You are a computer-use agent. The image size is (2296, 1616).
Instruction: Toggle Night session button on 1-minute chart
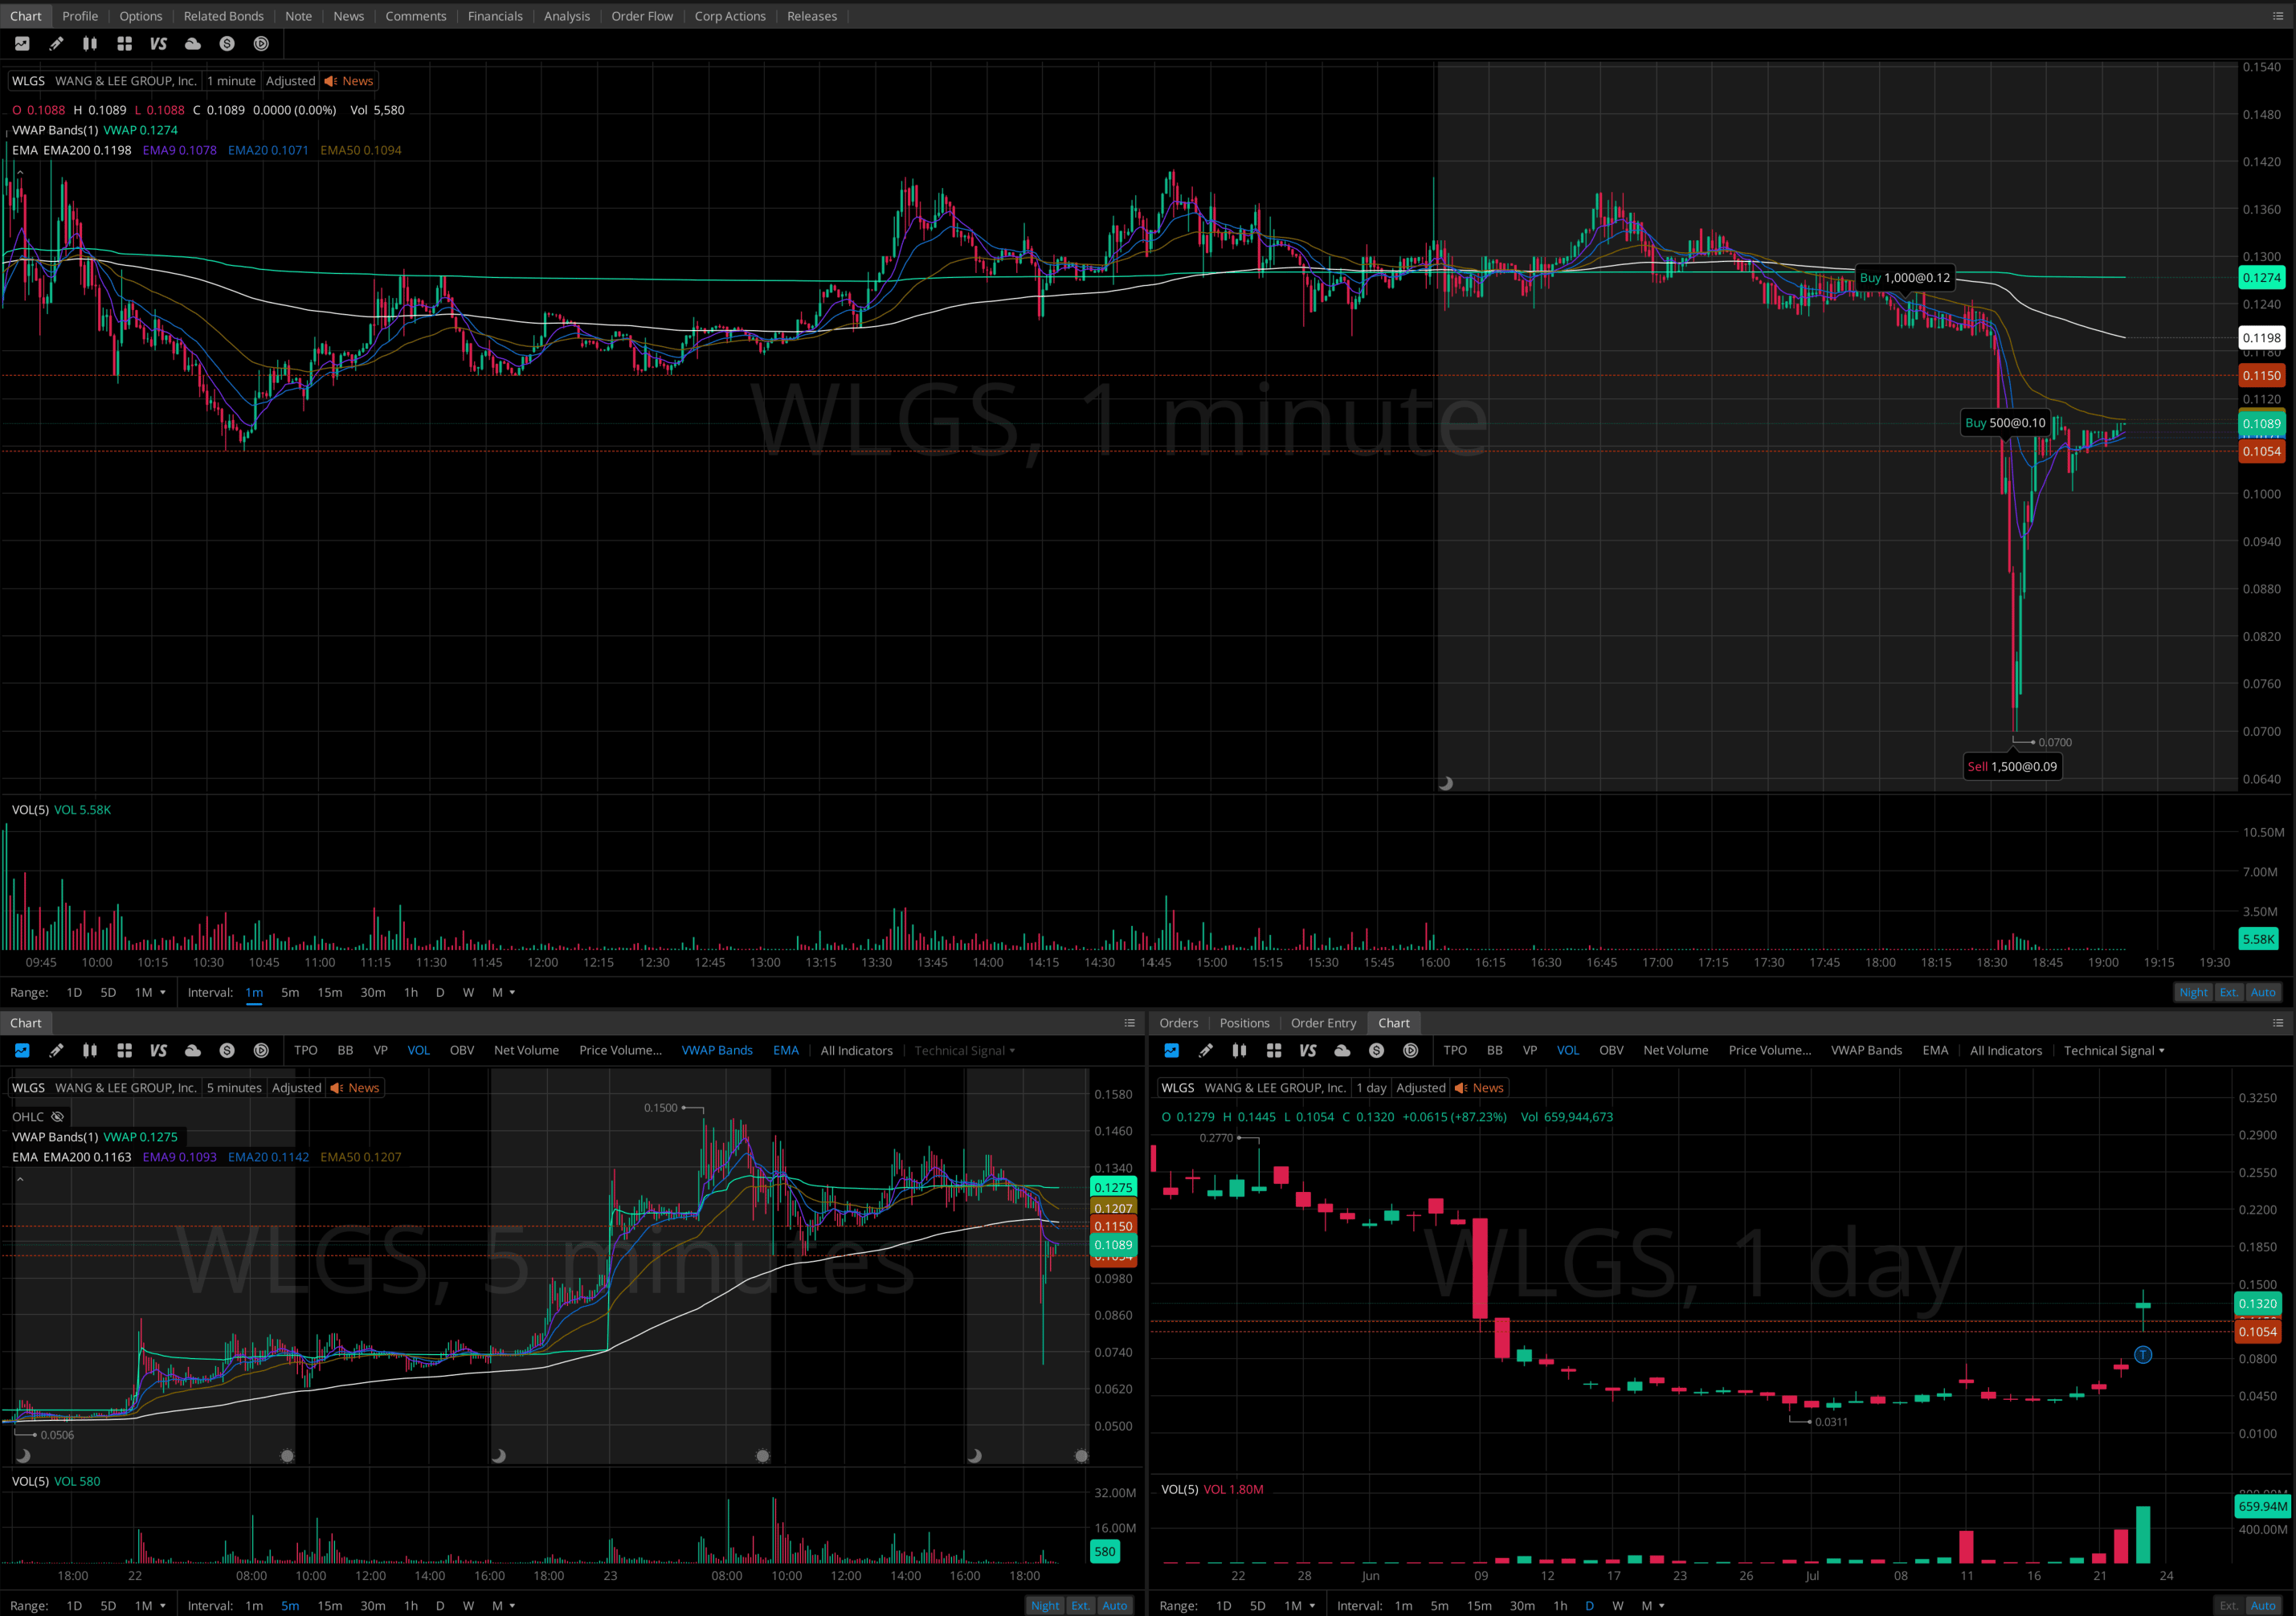pos(2193,992)
